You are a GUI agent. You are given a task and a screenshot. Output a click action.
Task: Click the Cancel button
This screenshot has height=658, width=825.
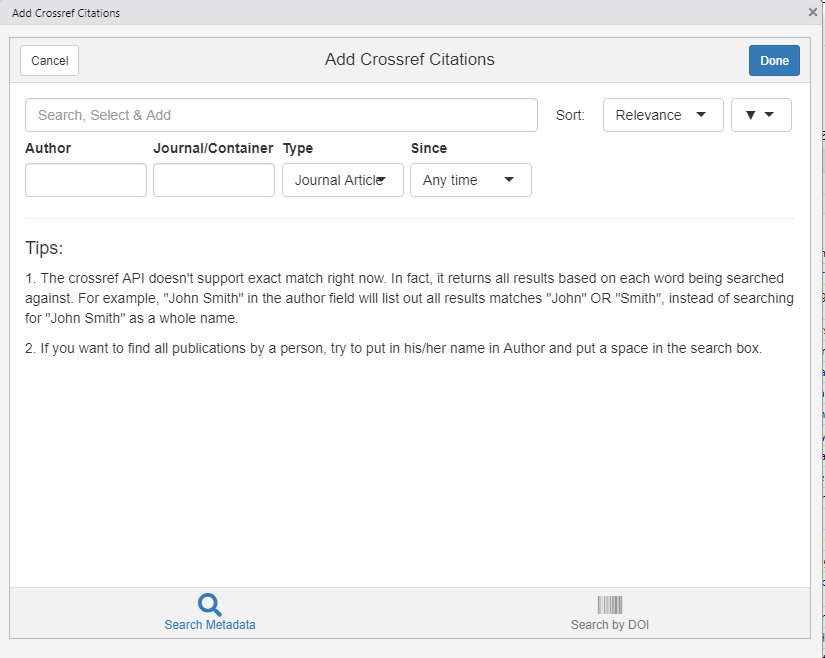pos(49,60)
